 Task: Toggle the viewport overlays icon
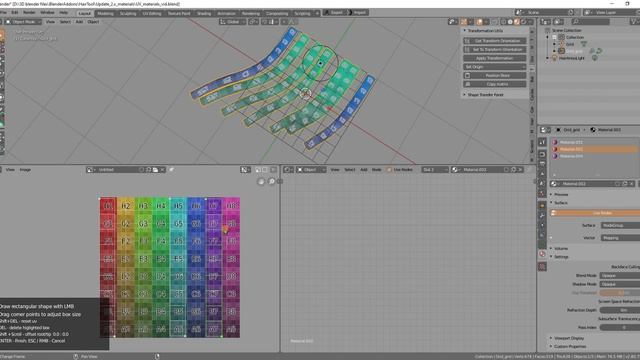[x=479, y=22]
